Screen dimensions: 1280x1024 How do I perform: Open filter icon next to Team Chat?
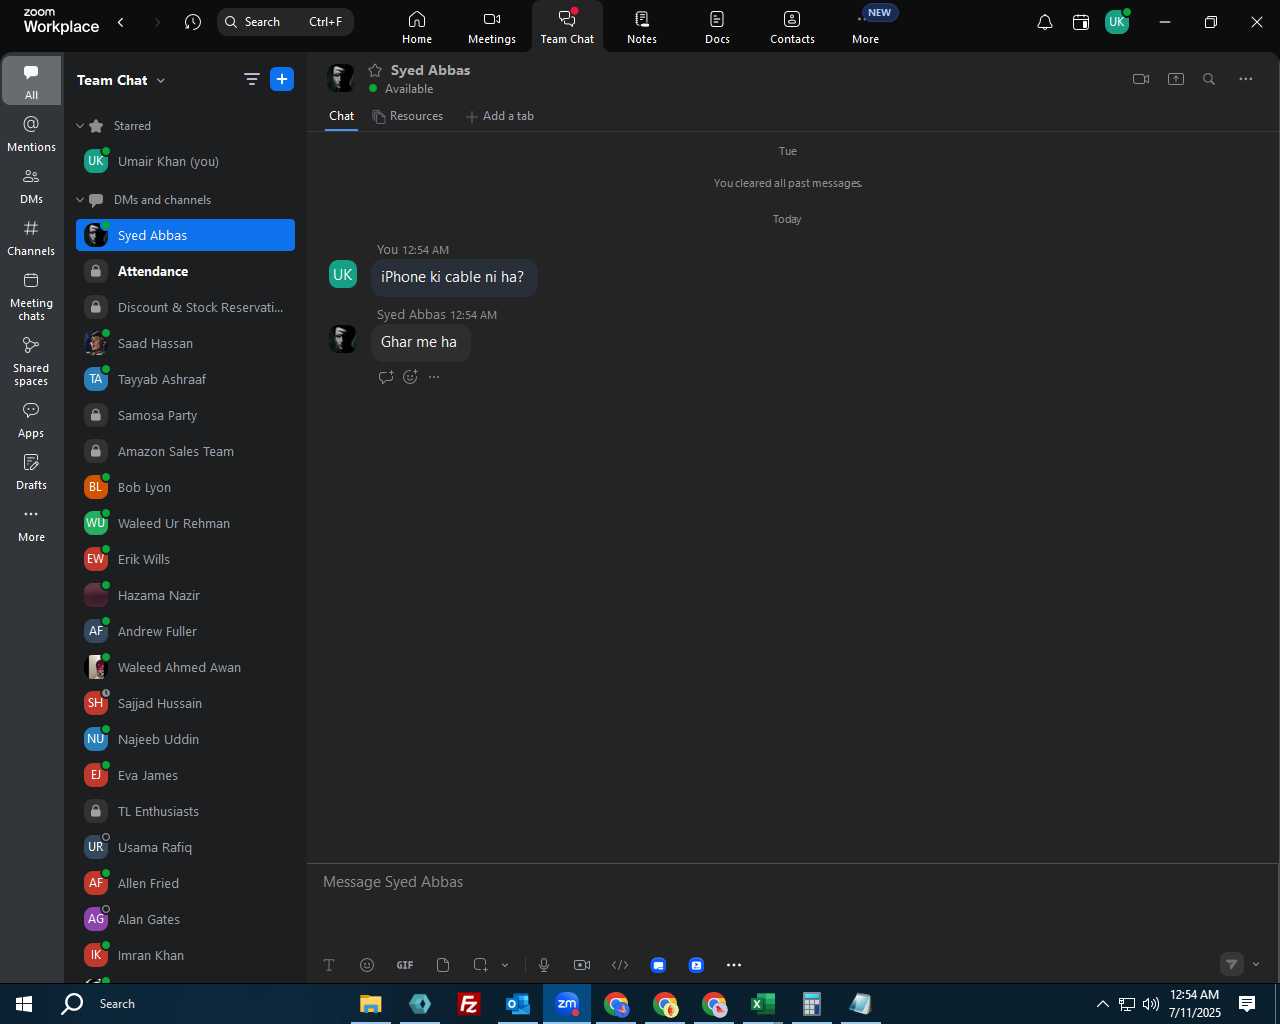pos(252,79)
